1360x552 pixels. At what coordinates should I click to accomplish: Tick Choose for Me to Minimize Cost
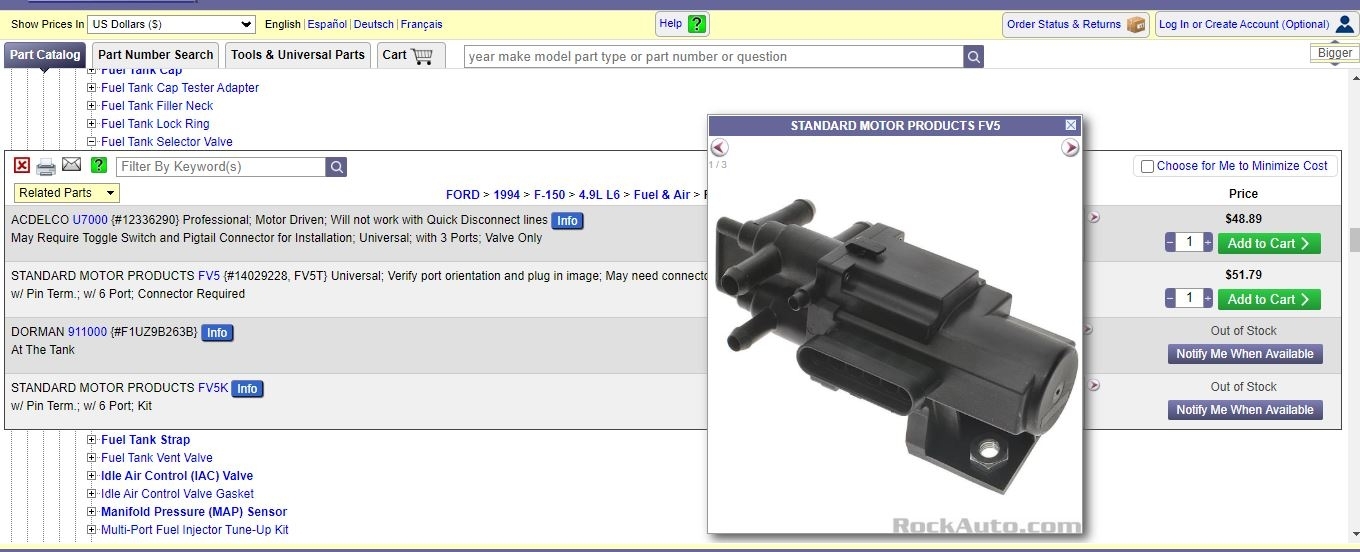click(x=1147, y=166)
